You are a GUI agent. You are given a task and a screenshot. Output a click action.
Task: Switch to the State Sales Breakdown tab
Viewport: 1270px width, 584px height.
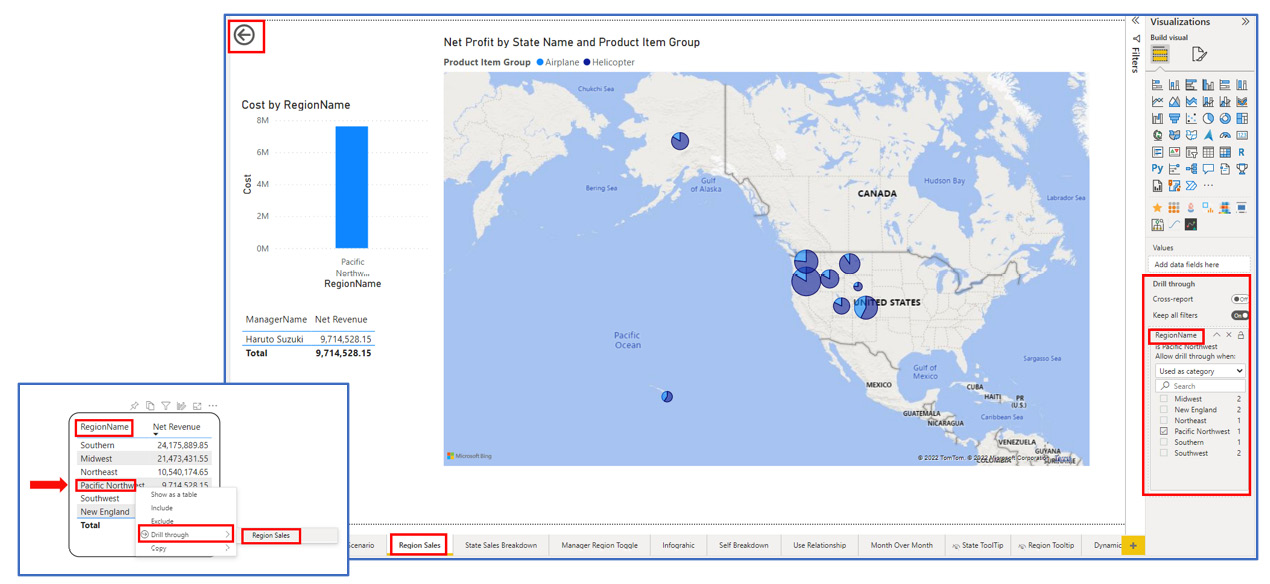[x=501, y=545]
